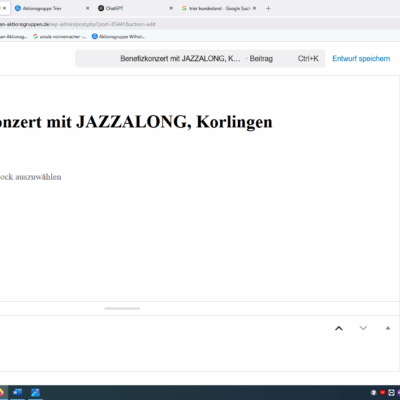The image size is (400, 400).
Task: Close the trier bundesland Google tab
Action: click(254, 8)
